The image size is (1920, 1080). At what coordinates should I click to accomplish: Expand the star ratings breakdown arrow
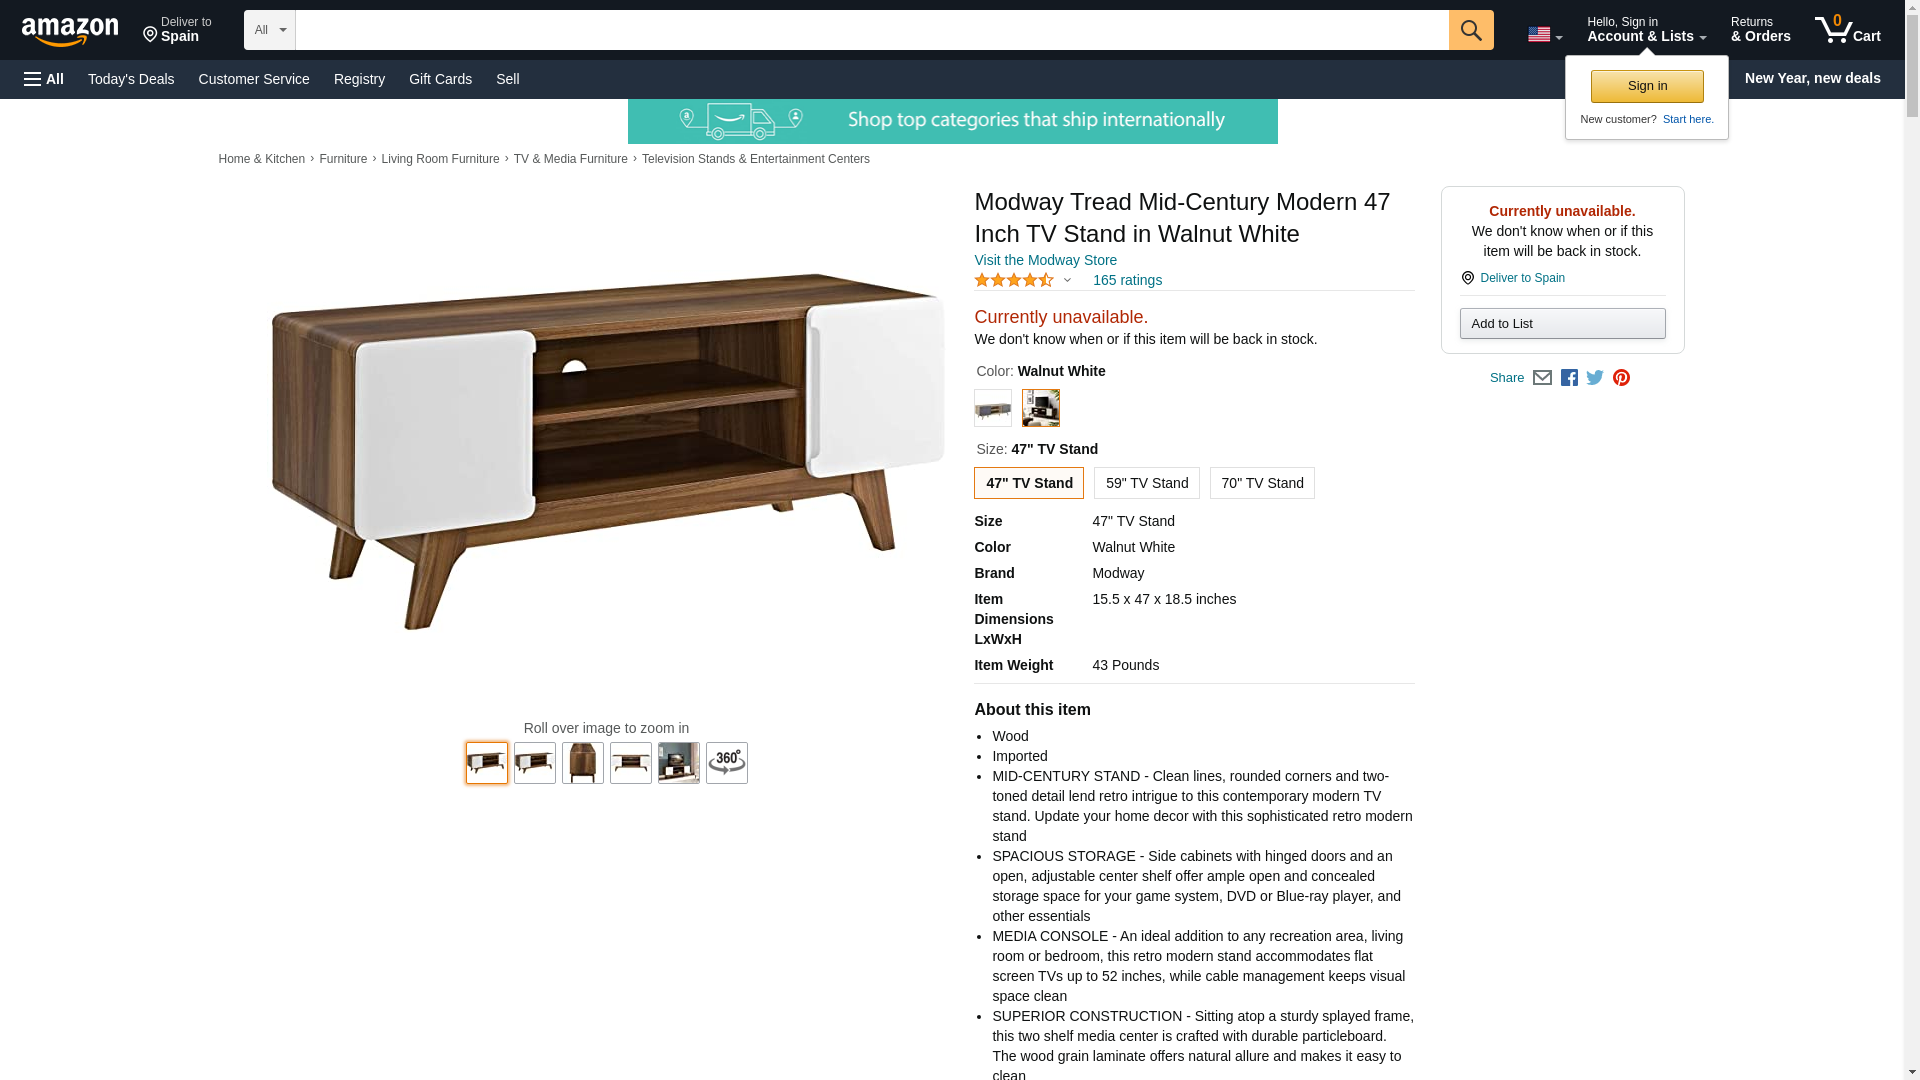pos(1067,281)
